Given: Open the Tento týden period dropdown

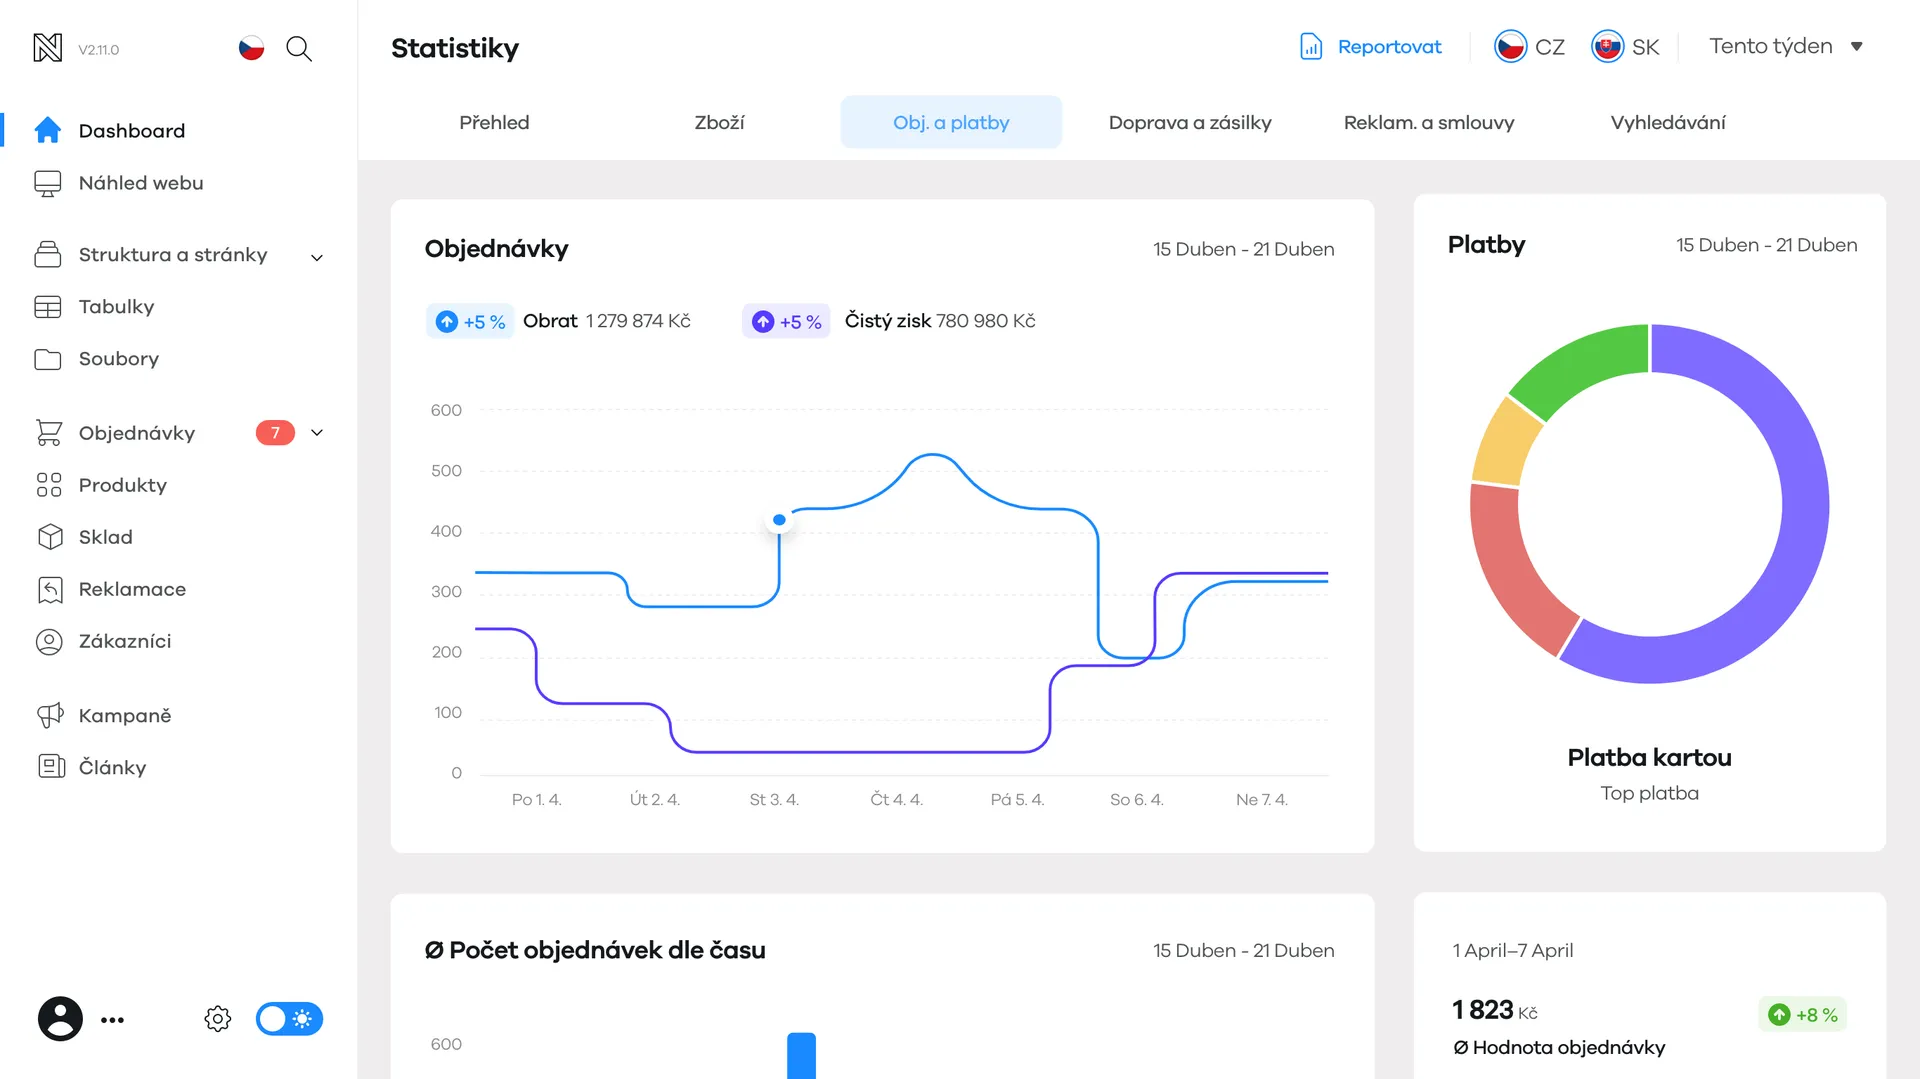Looking at the screenshot, I should coord(1786,46).
